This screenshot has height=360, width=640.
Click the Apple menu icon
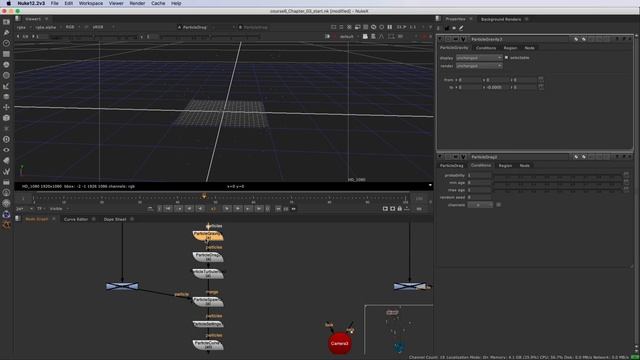[9, 3]
